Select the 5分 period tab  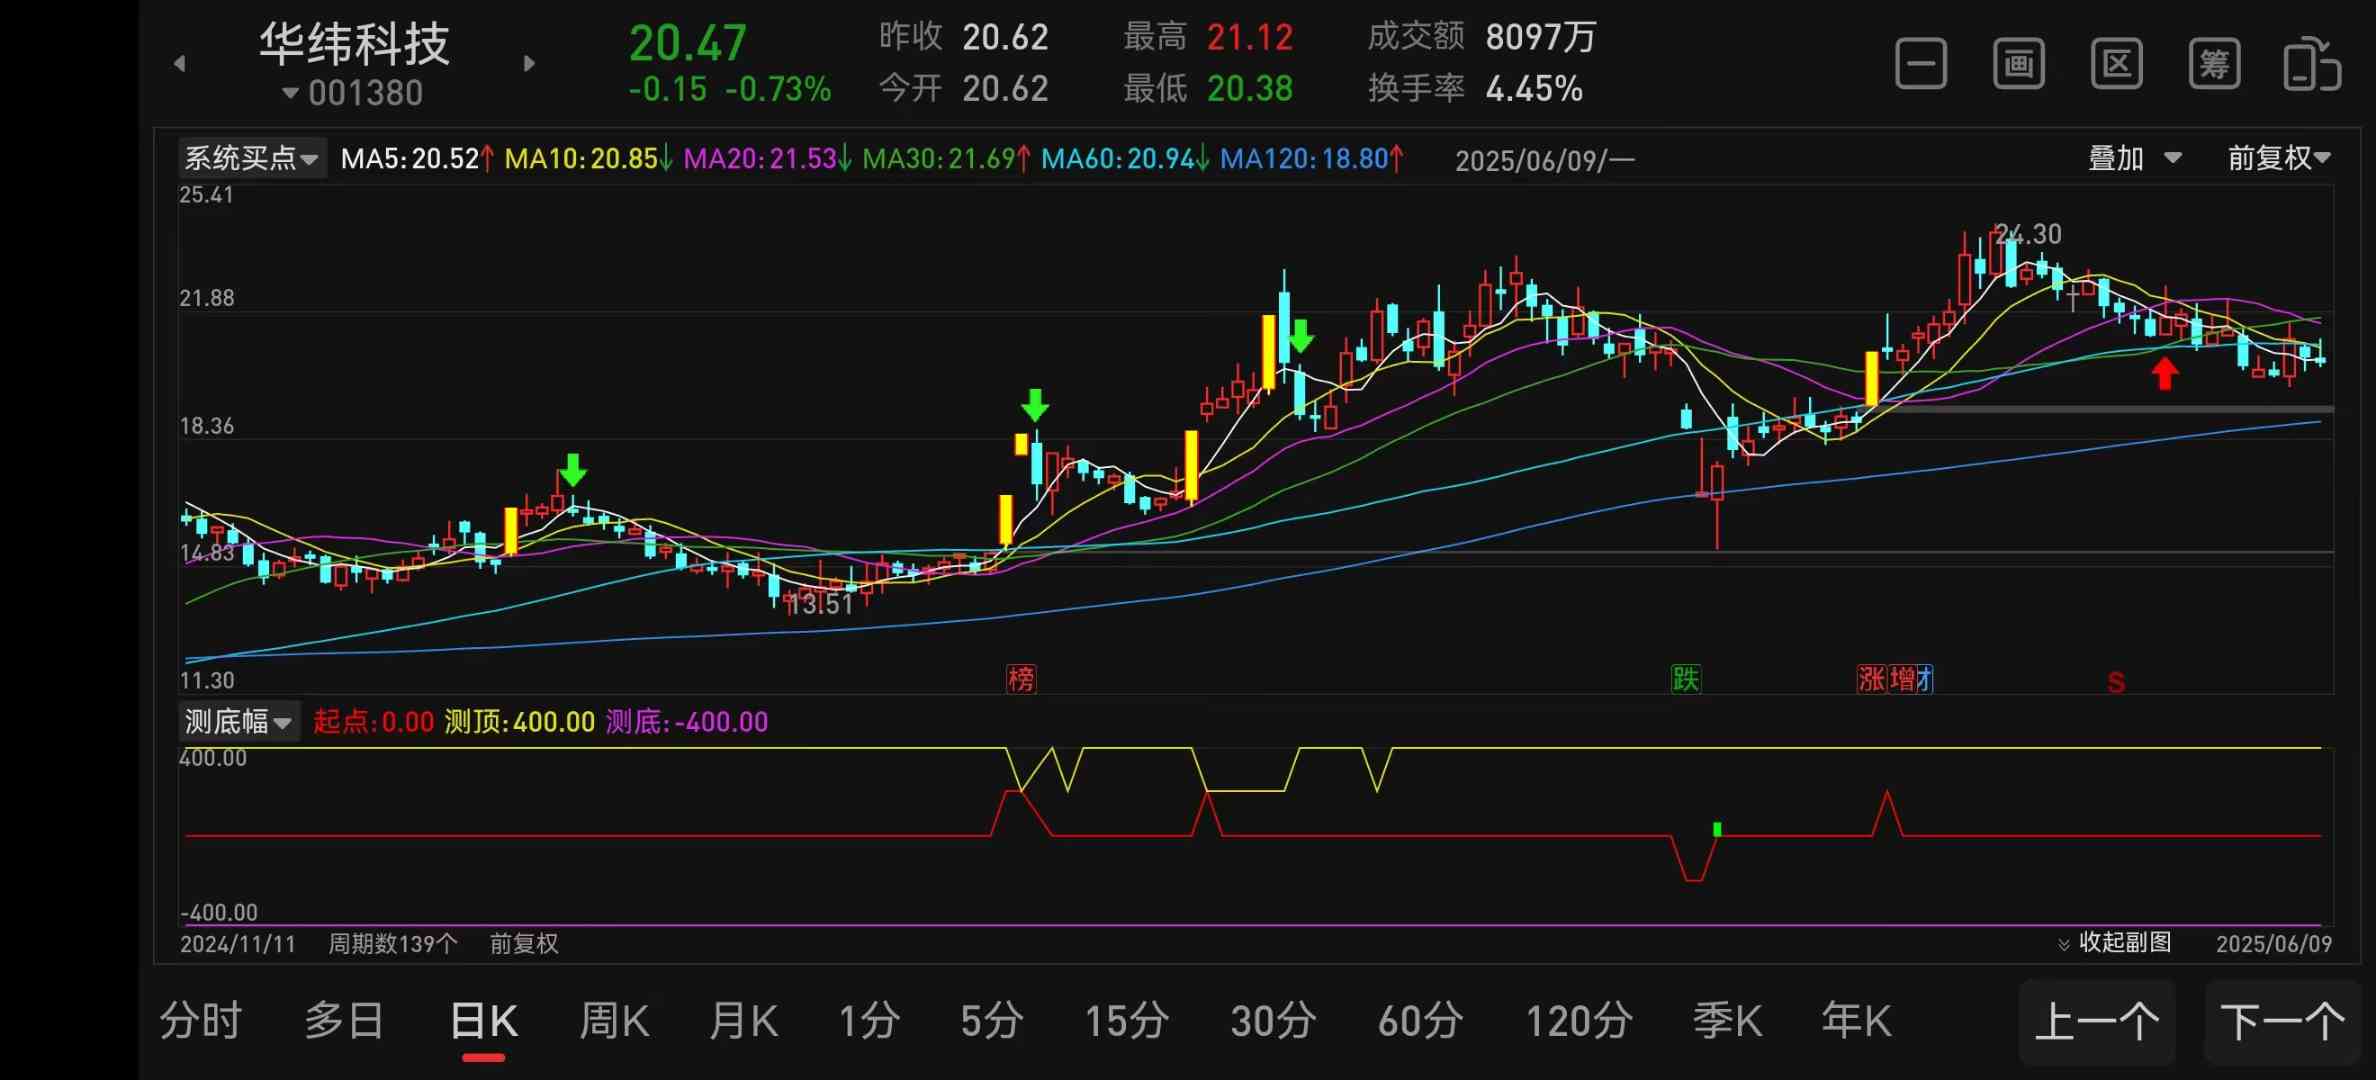992,1021
